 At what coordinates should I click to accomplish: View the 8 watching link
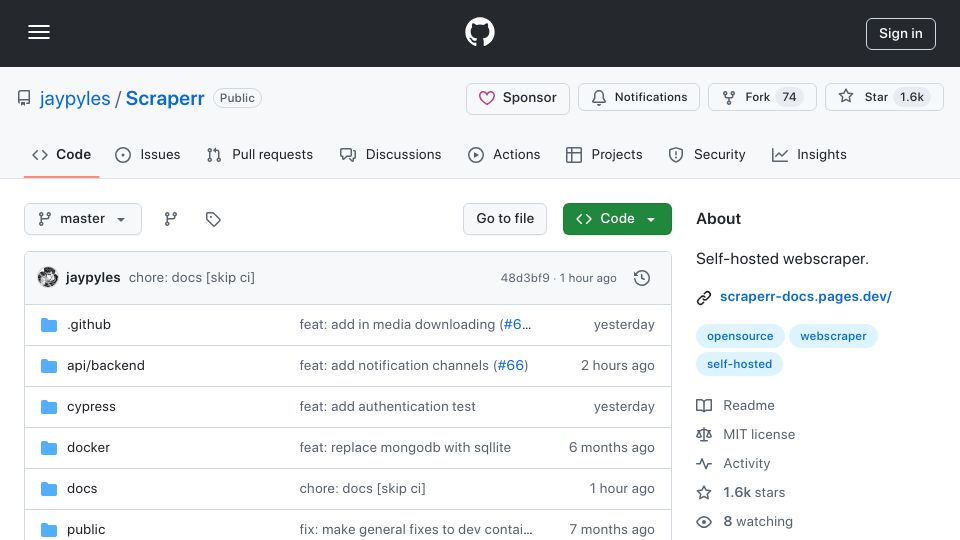point(757,522)
